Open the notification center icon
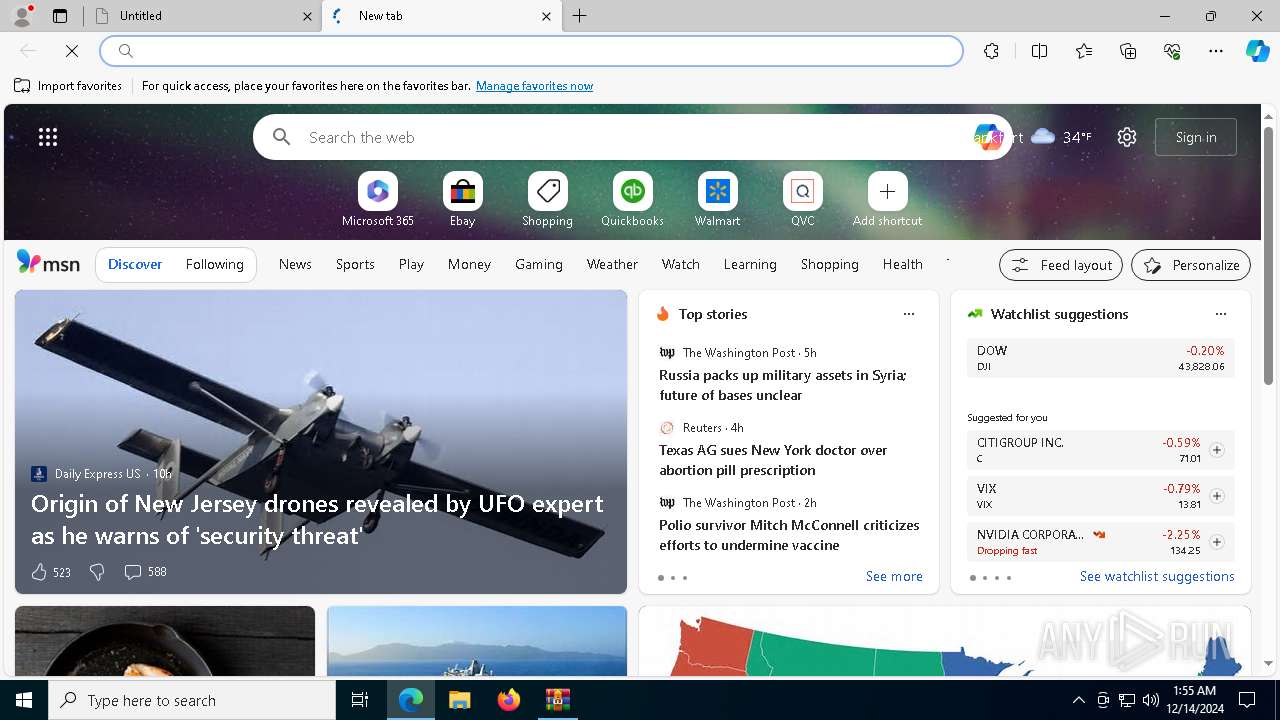Viewport: 1280px width, 720px height. pos(1247,700)
